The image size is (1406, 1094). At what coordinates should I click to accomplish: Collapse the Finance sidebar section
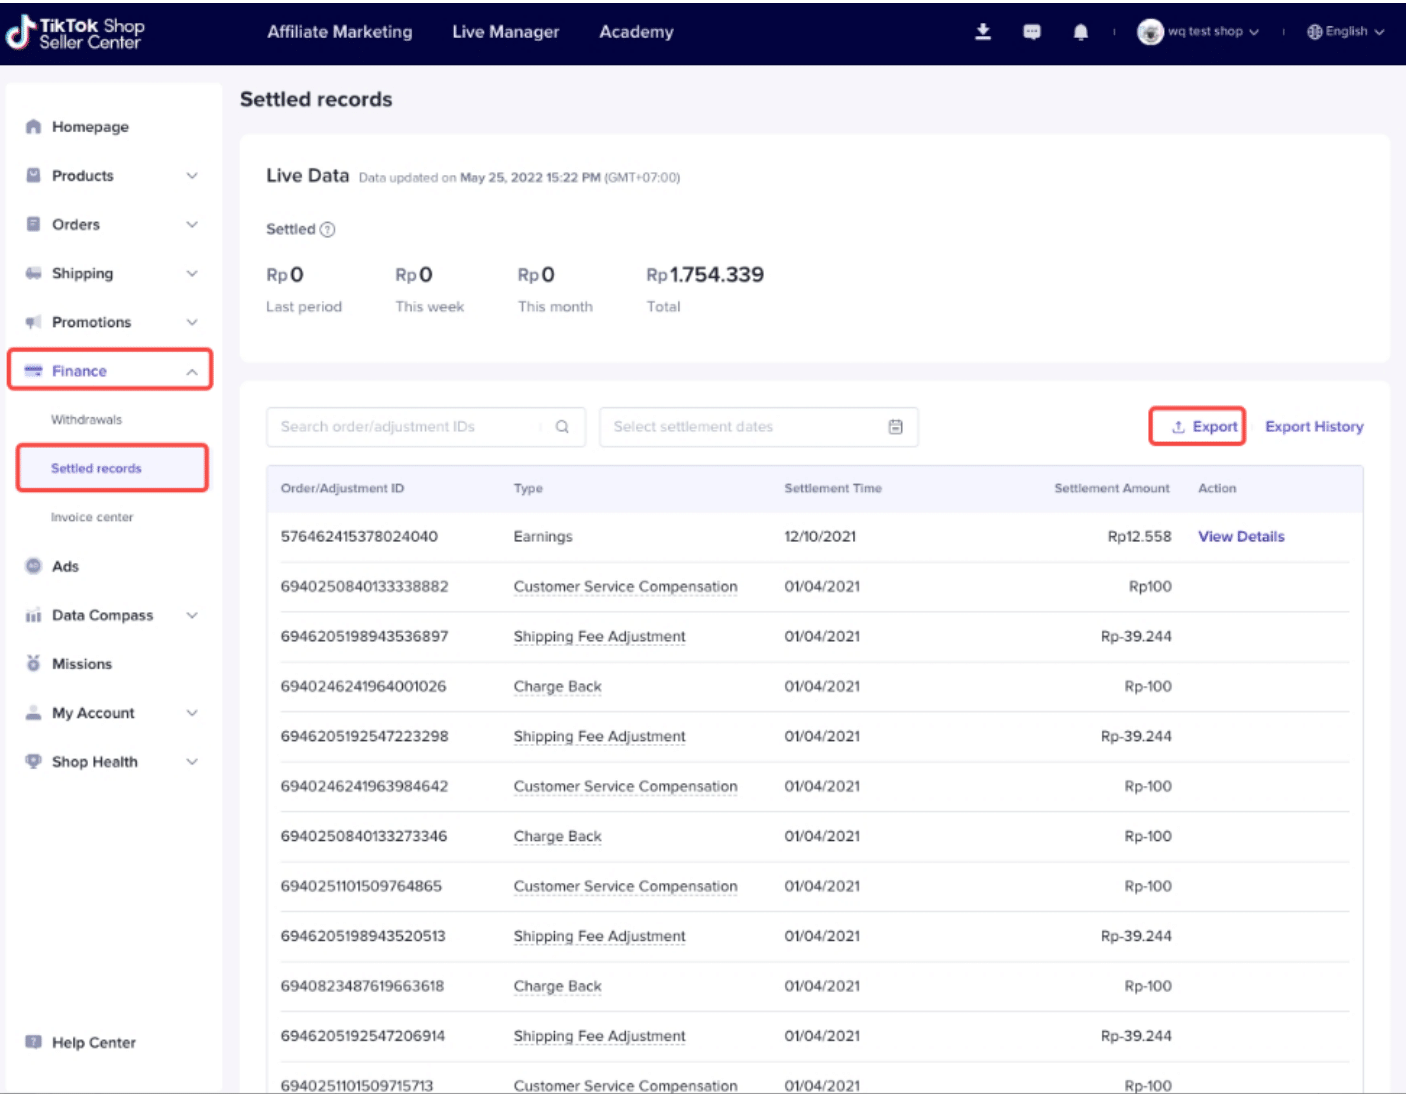pos(110,371)
